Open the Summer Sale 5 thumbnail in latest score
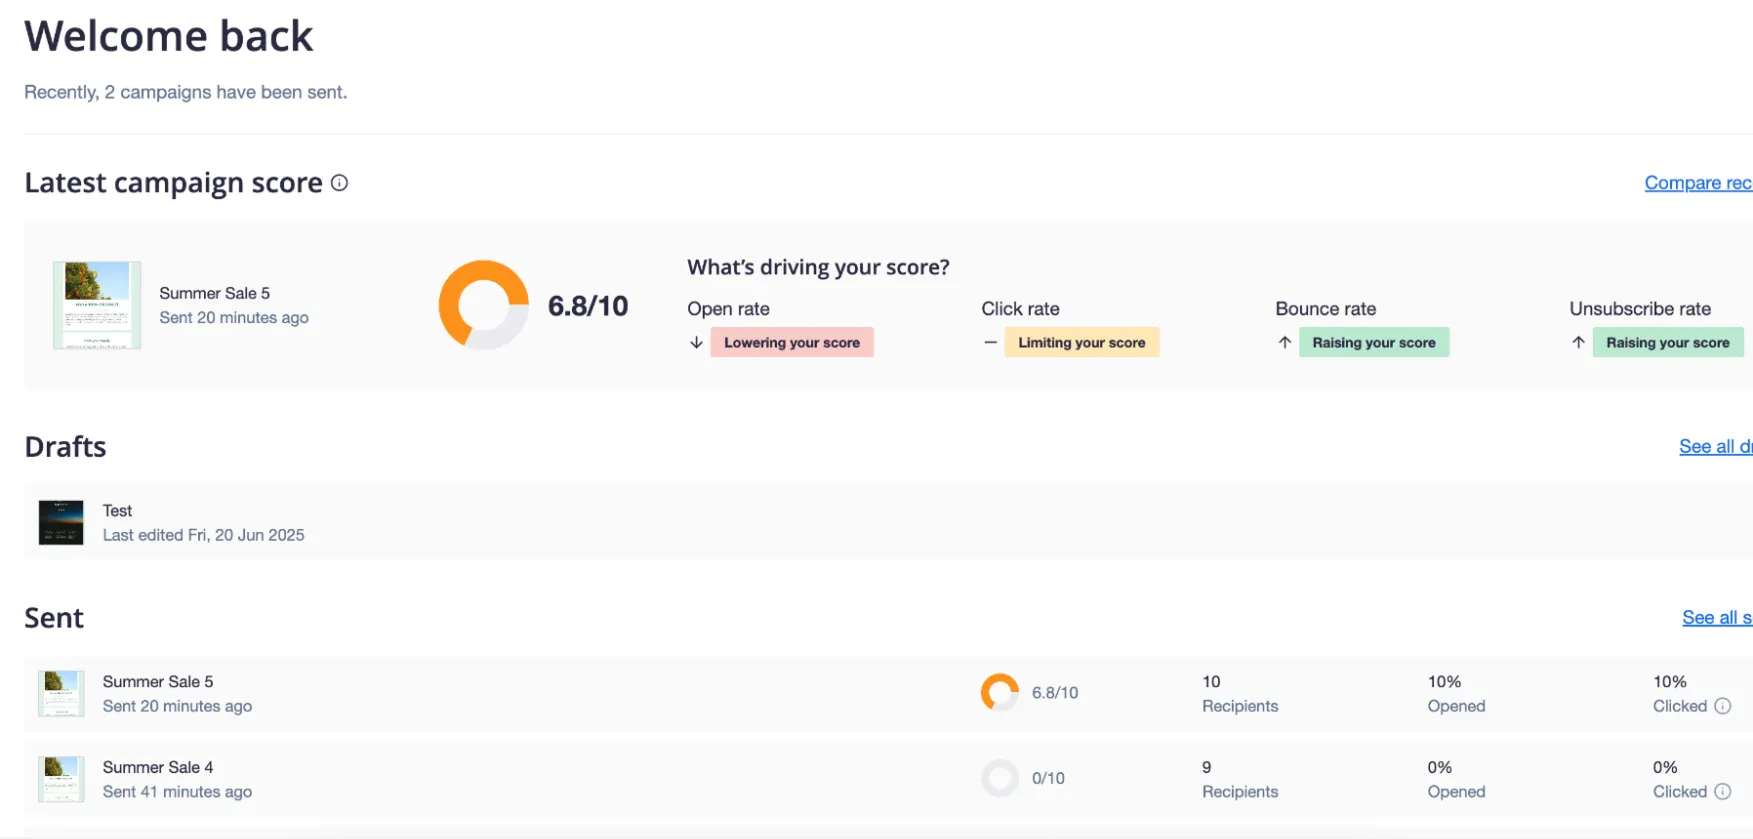The height and width of the screenshot is (839, 1753). pyautogui.click(x=97, y=305)
